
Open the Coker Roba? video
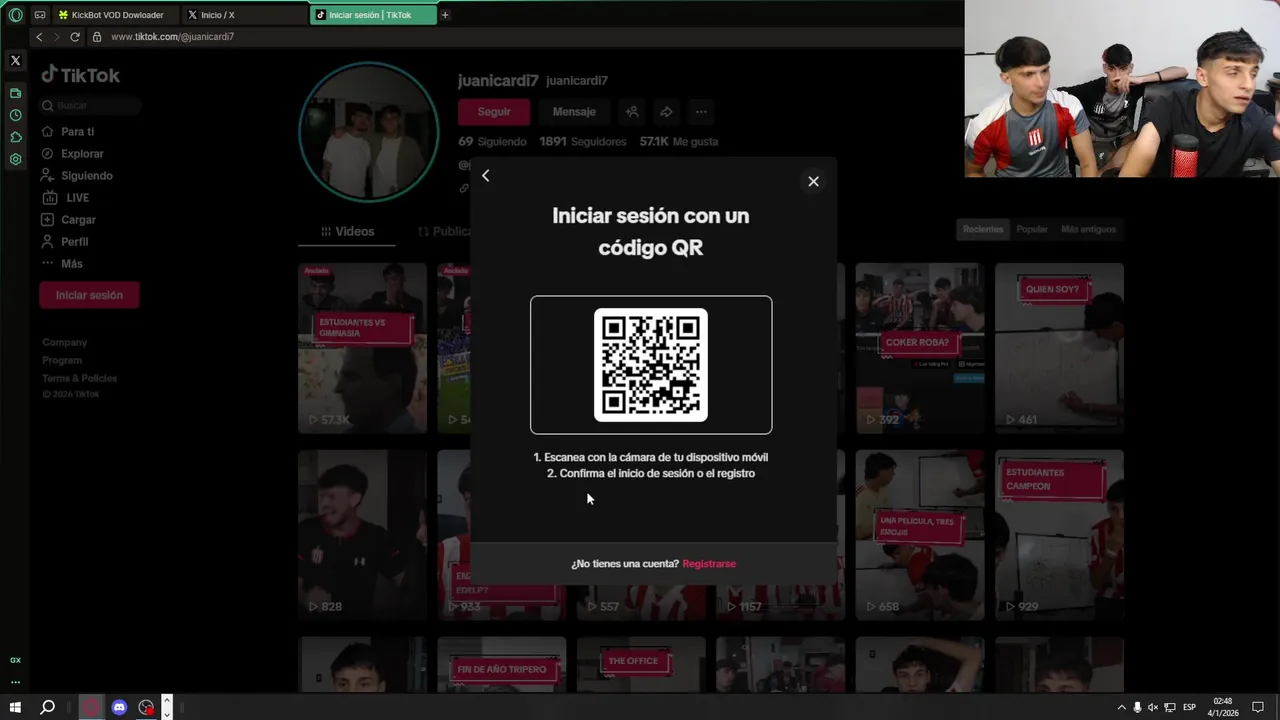click(919, 348)
